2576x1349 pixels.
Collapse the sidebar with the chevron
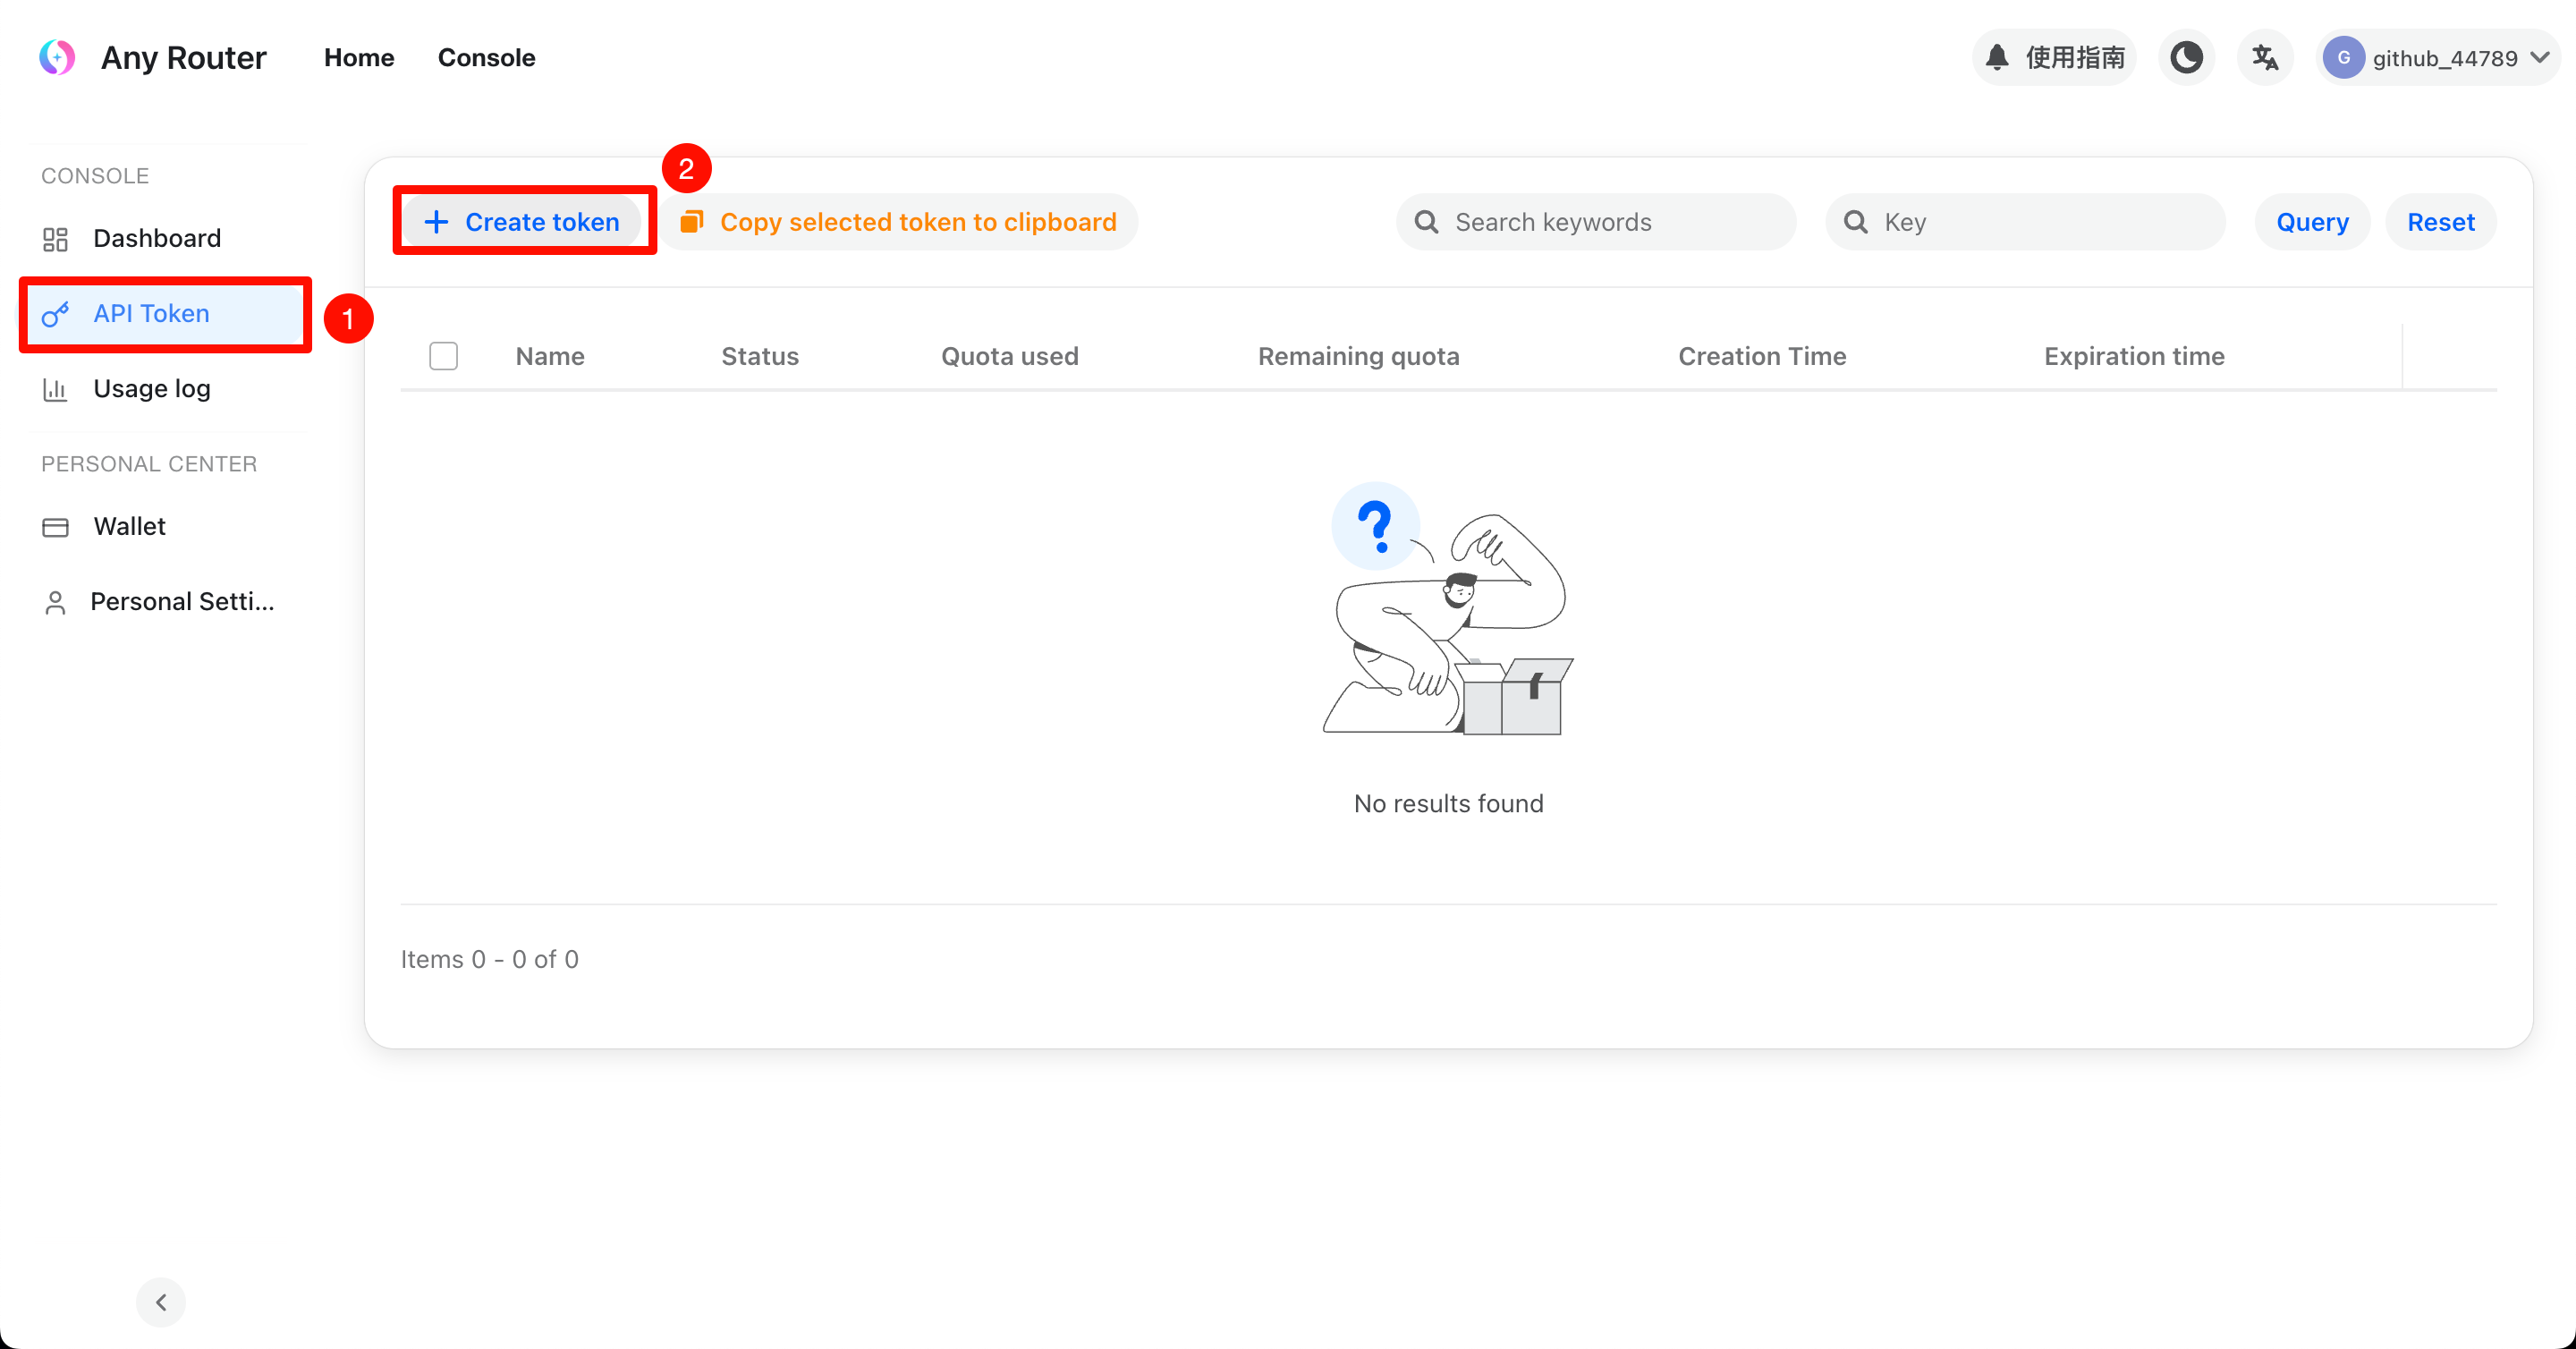[x=160, y=1302]
